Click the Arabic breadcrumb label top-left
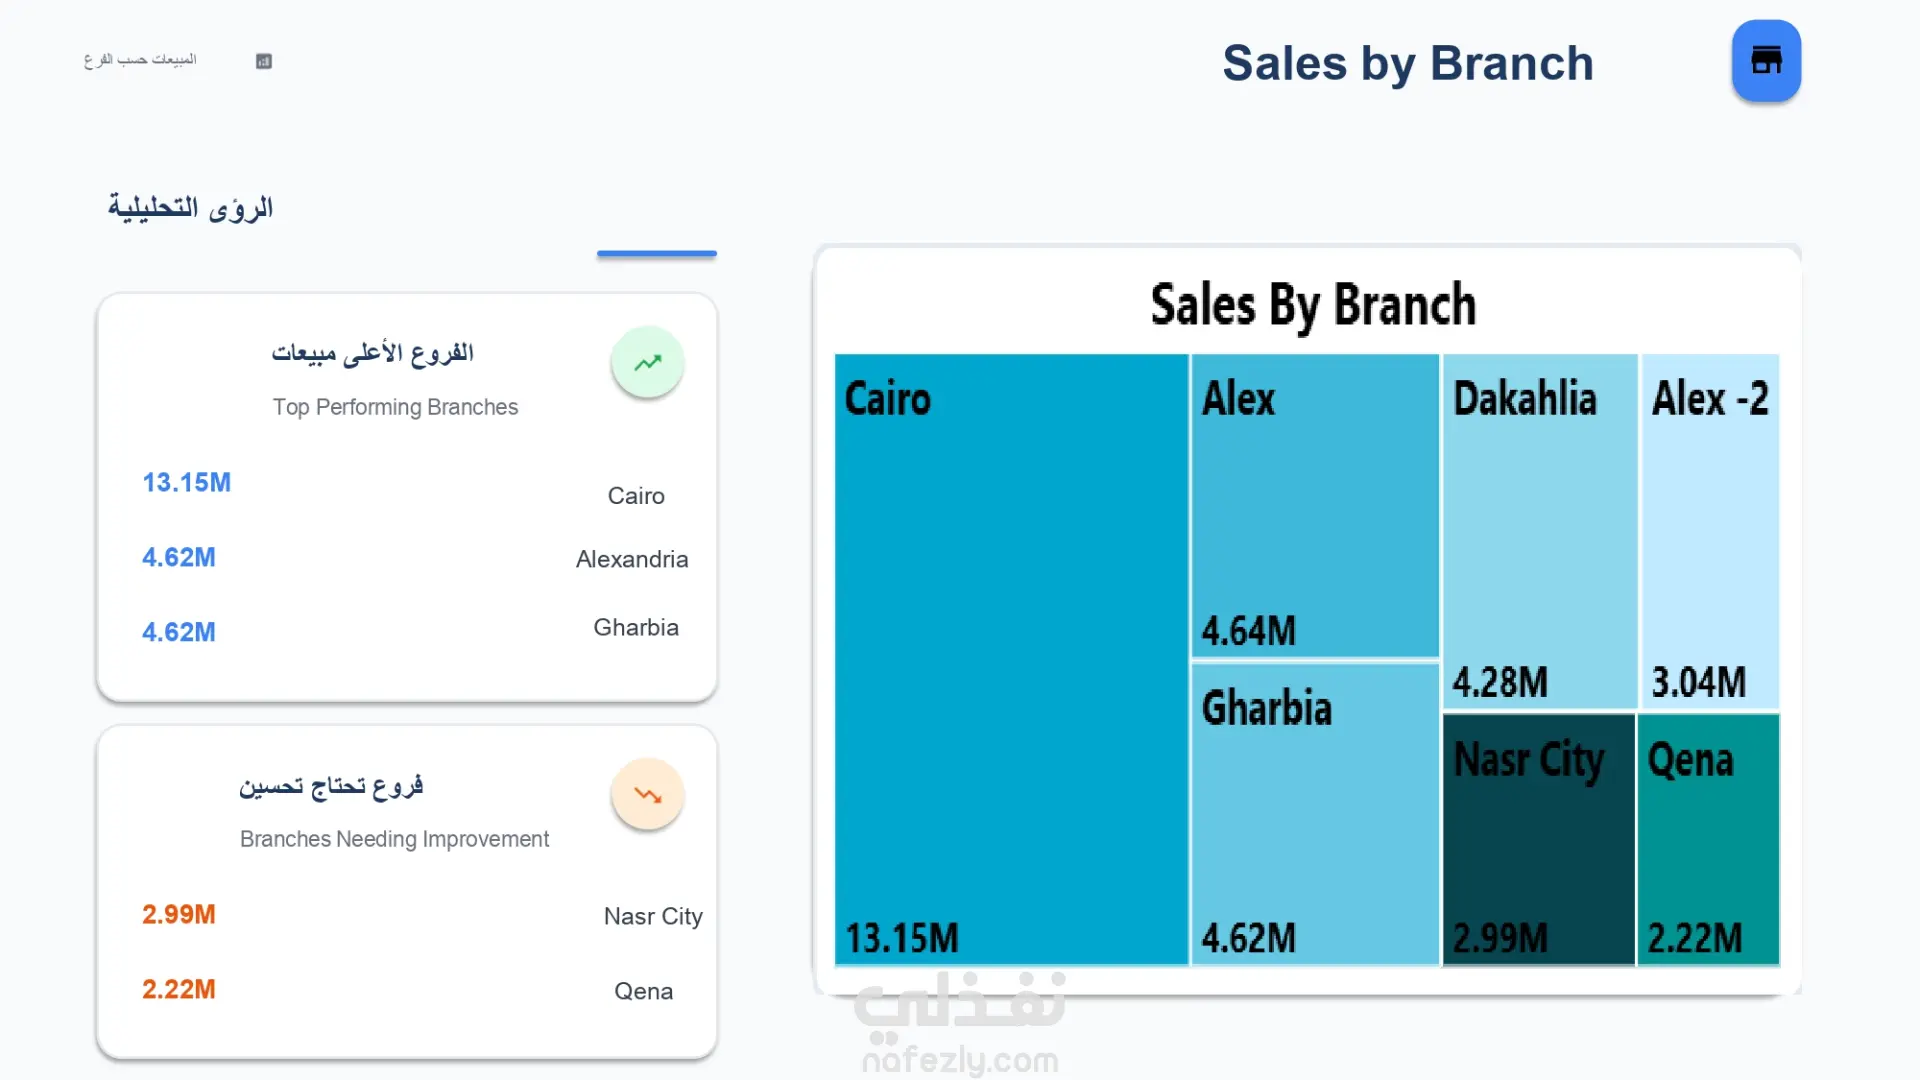The width and height of the screenshot is (1920, 1080). [140, 60]
